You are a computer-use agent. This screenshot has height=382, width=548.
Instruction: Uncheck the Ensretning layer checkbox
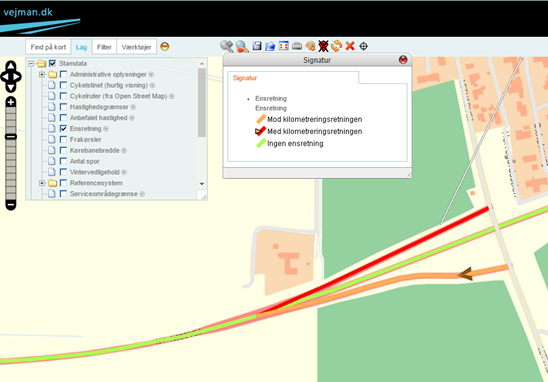click(x=63, y=129)
